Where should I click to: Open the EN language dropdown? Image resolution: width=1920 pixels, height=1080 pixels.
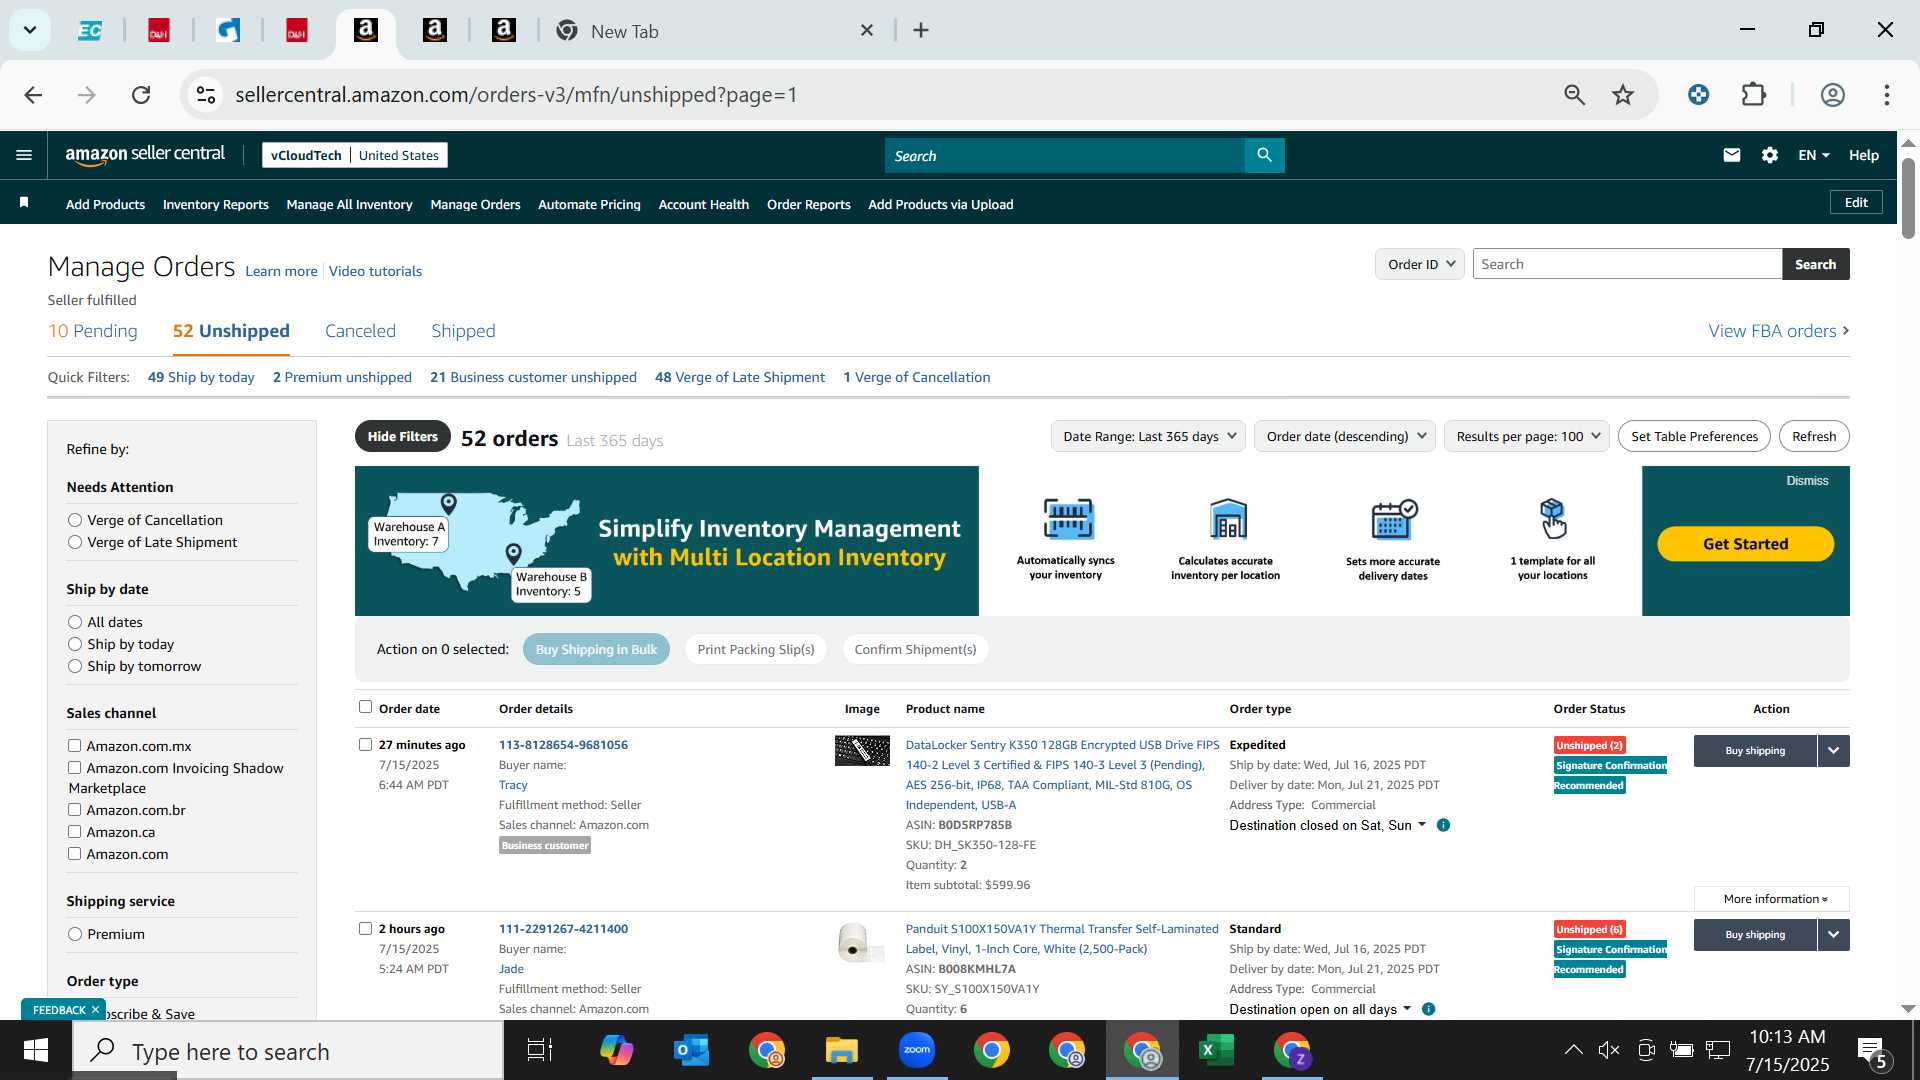(1813, 155)
